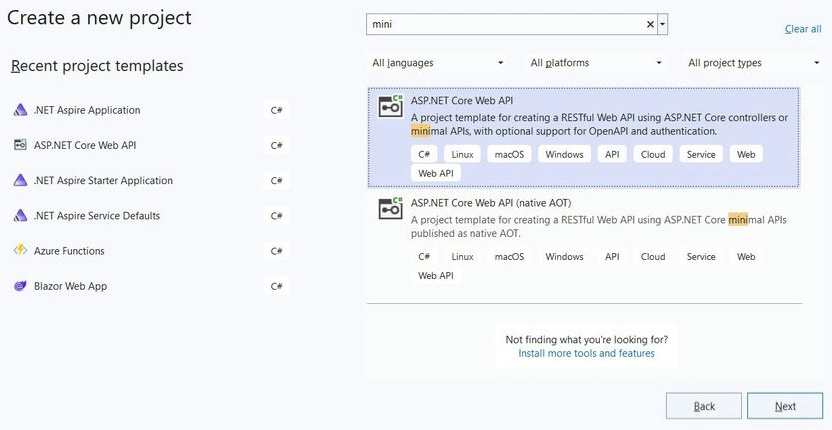Click the .NET Aspire Service Defaults icon
832x430 pixels.
click(20, 216)
